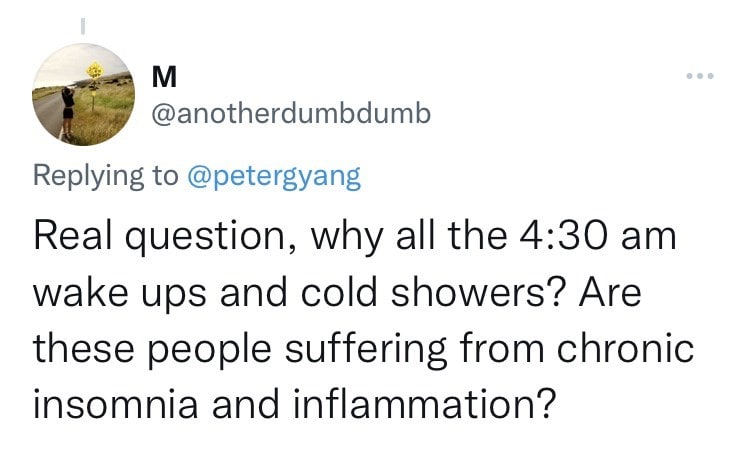Open the @petergyang mention link
This screenshot has width=750, height=469.
(x=274, y=176)
